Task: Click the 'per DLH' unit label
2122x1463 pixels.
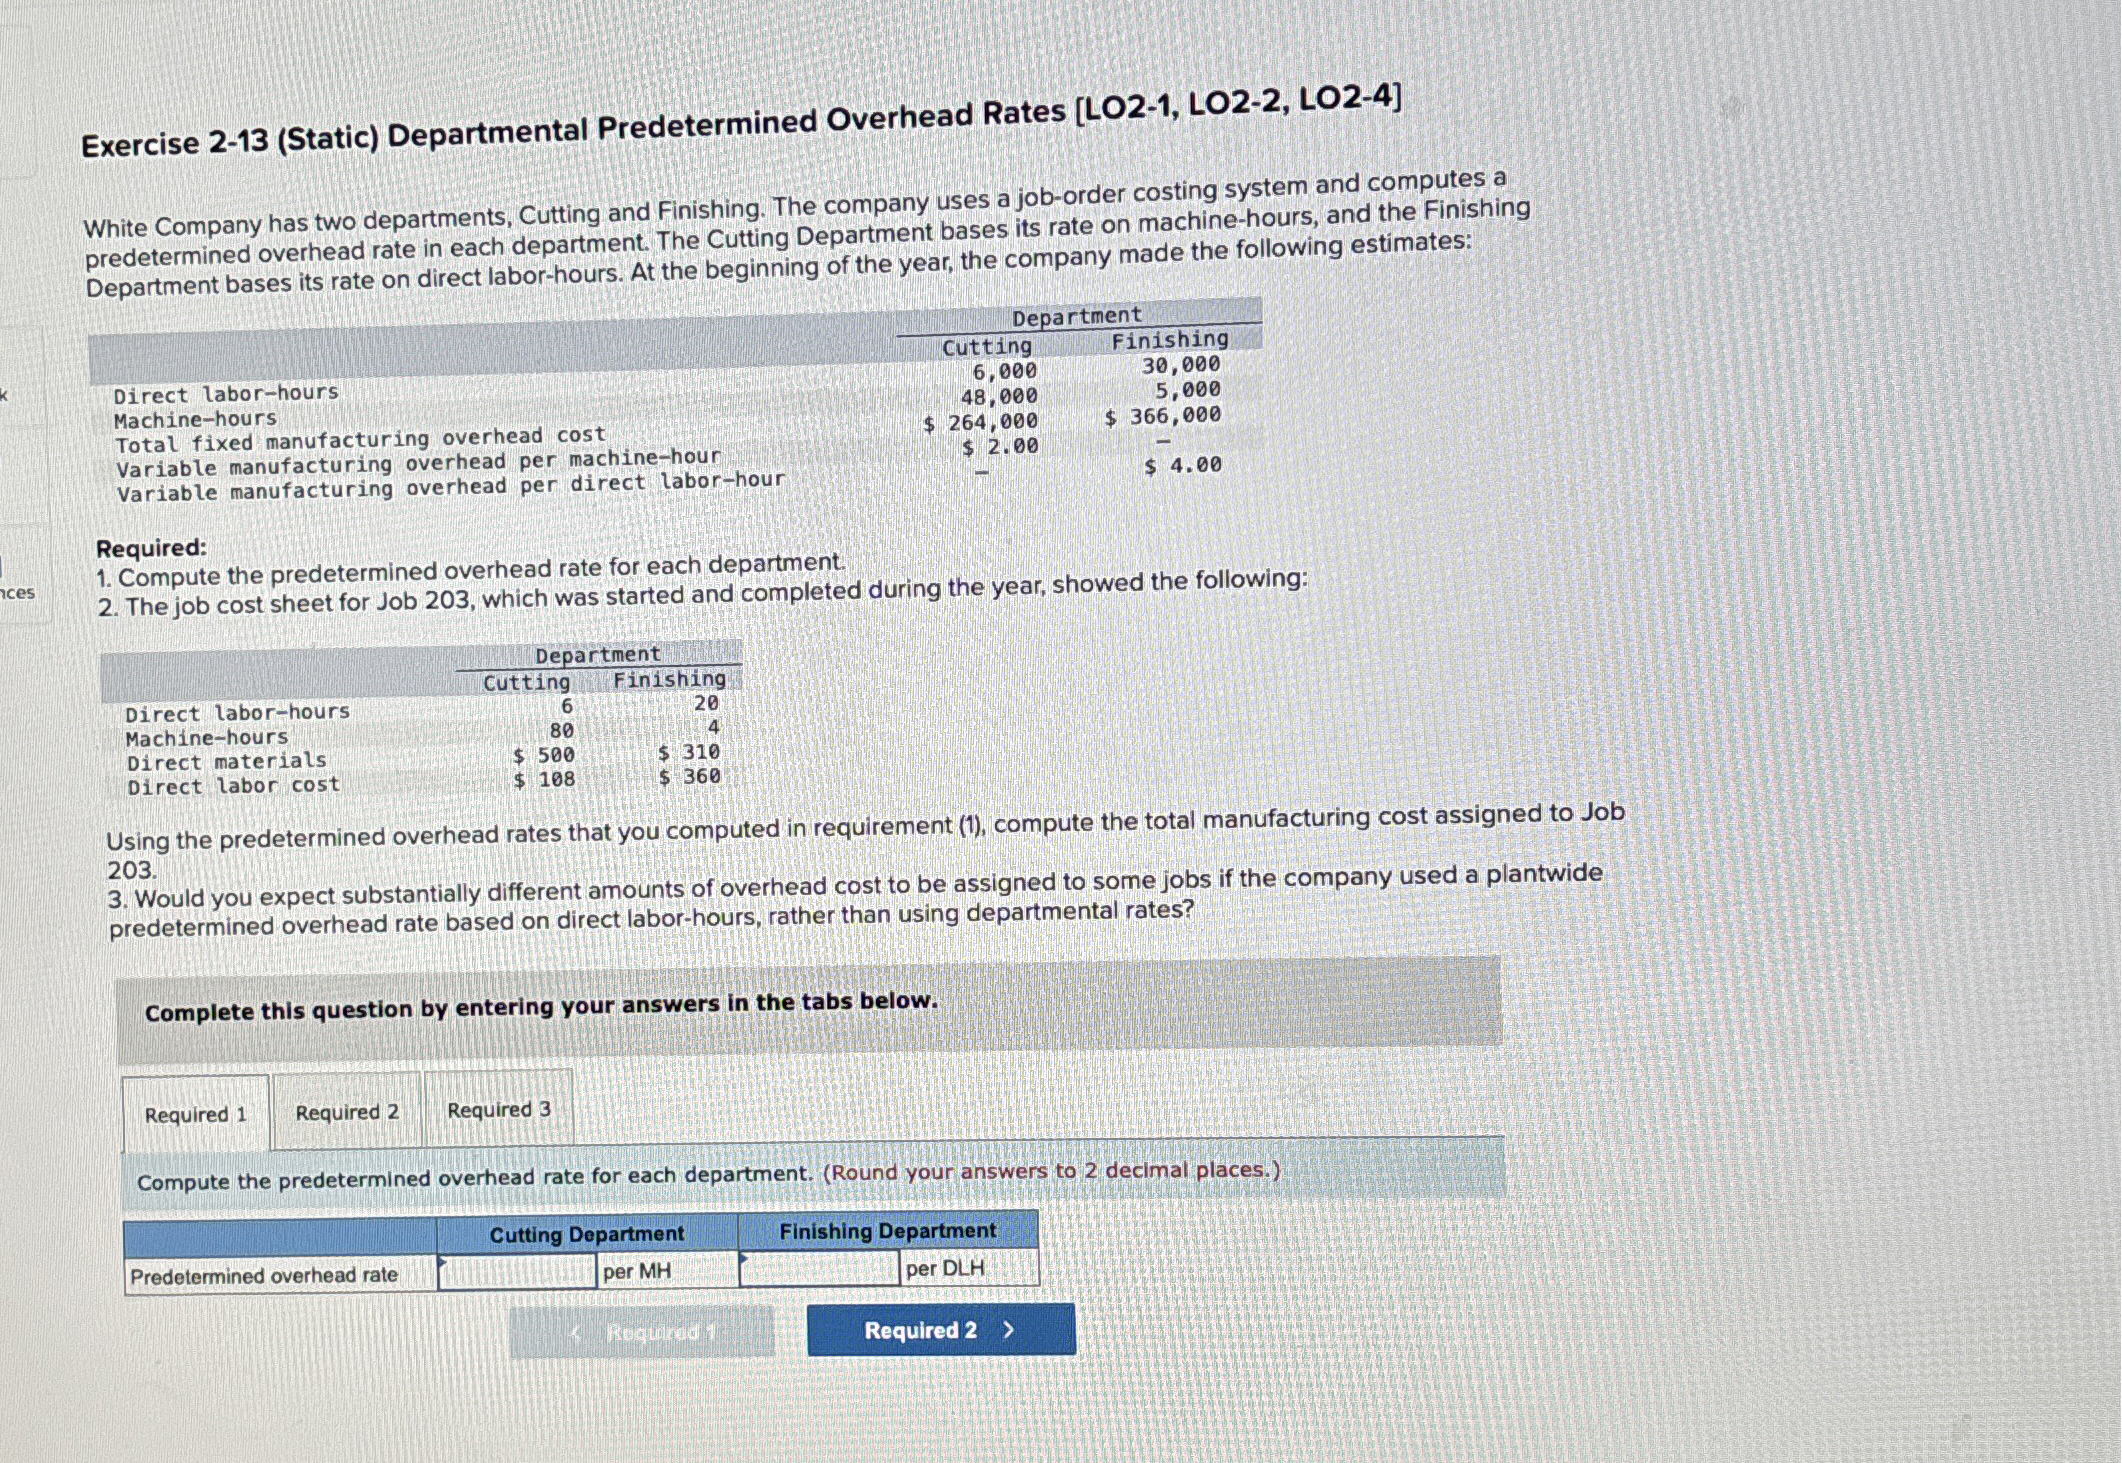Action: point(945,1268)
